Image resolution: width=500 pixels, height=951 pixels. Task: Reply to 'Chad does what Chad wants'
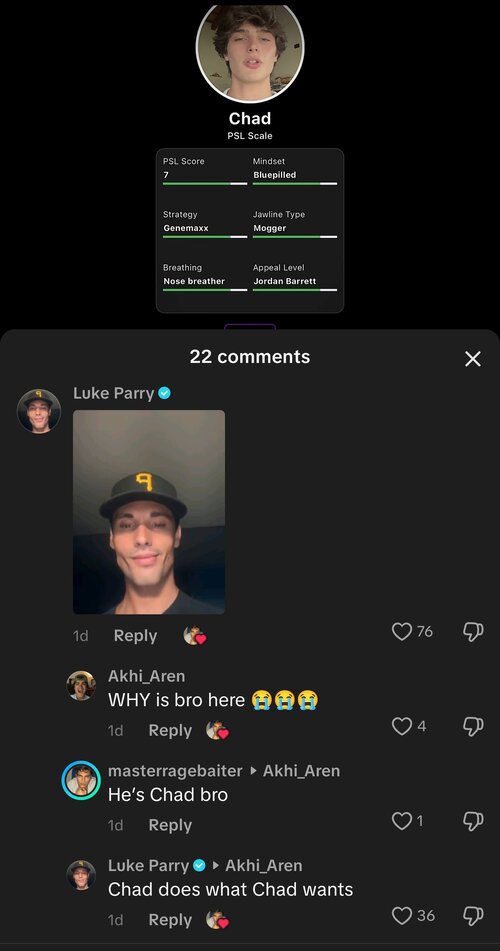pos(170,919)
